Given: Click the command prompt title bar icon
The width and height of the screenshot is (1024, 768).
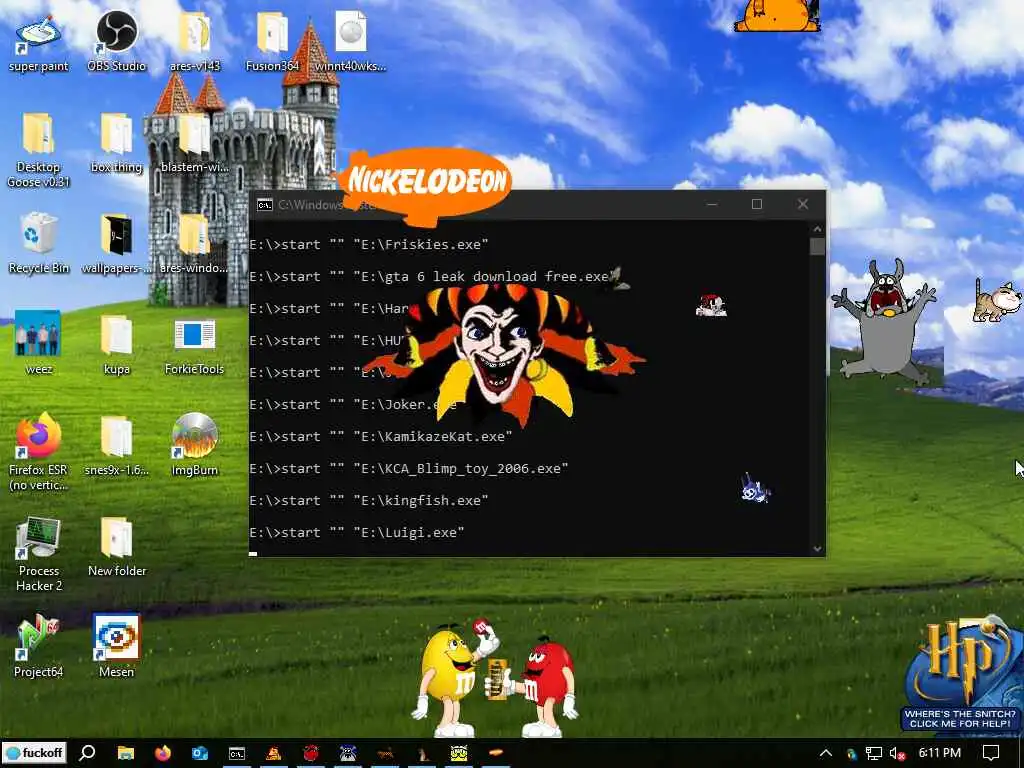Looking at the screenshot, I should pos(264,205).
